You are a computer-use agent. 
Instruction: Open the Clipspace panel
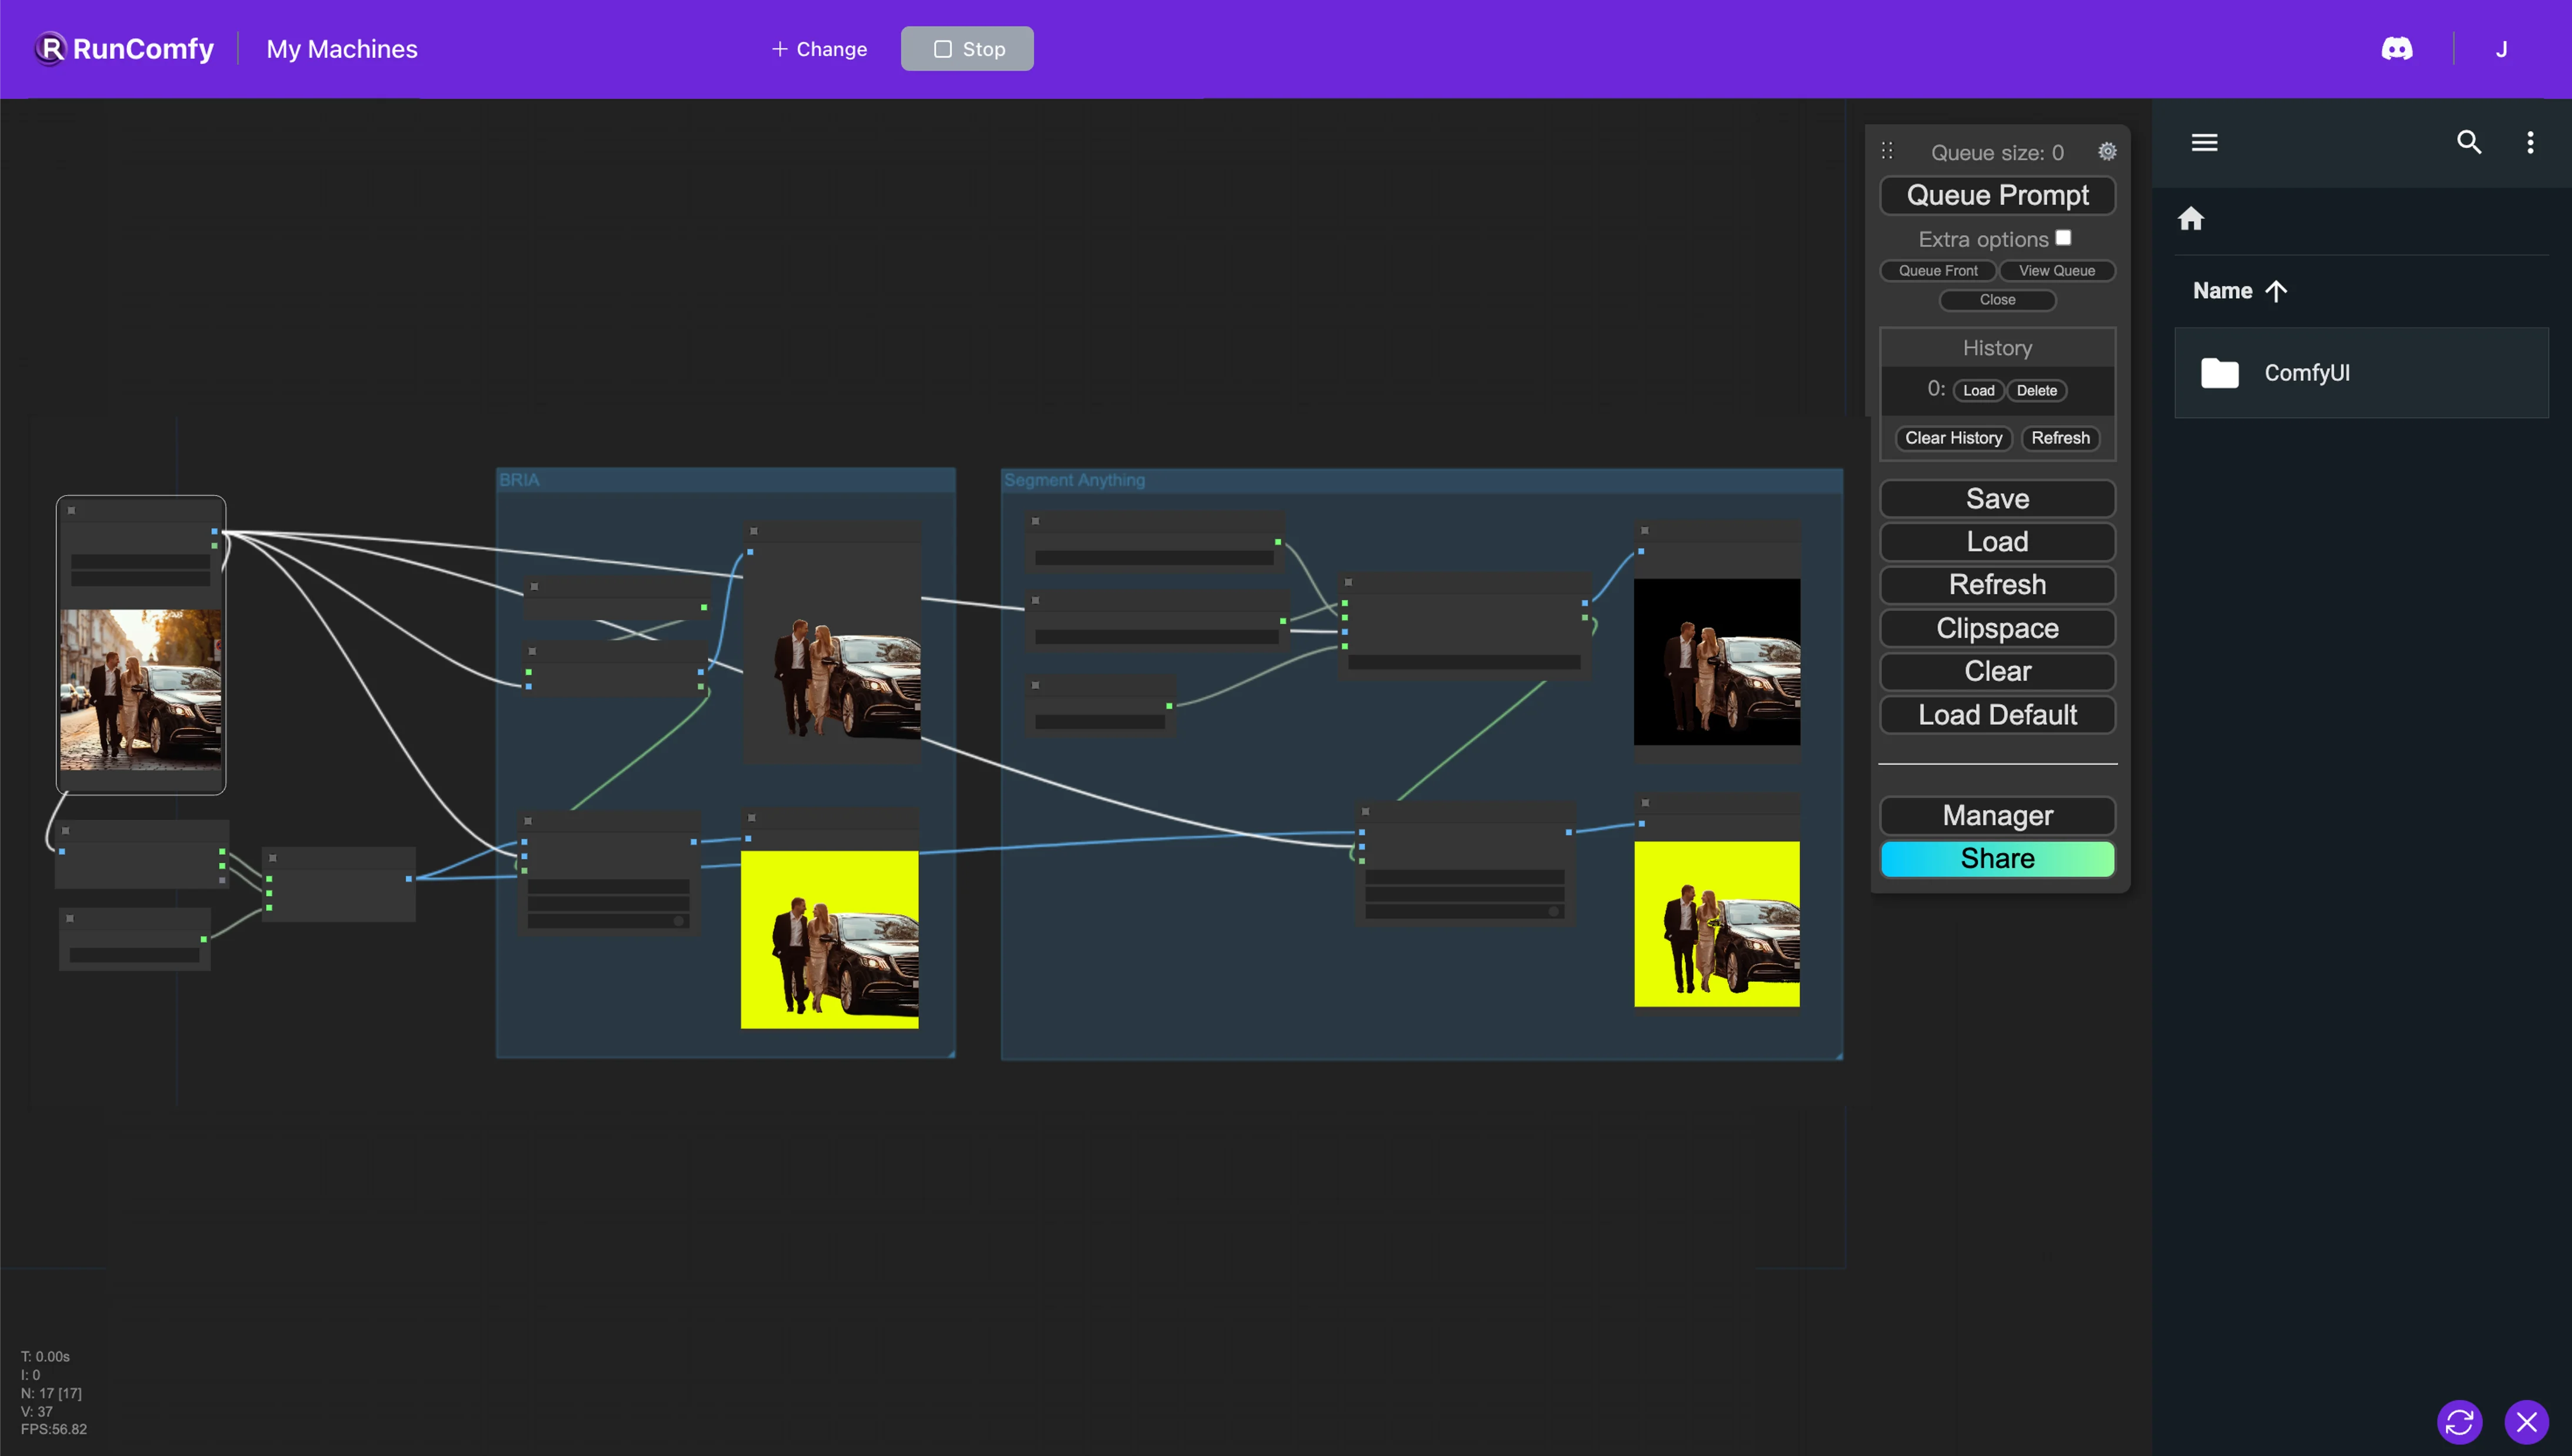(x=1998, y=627)
